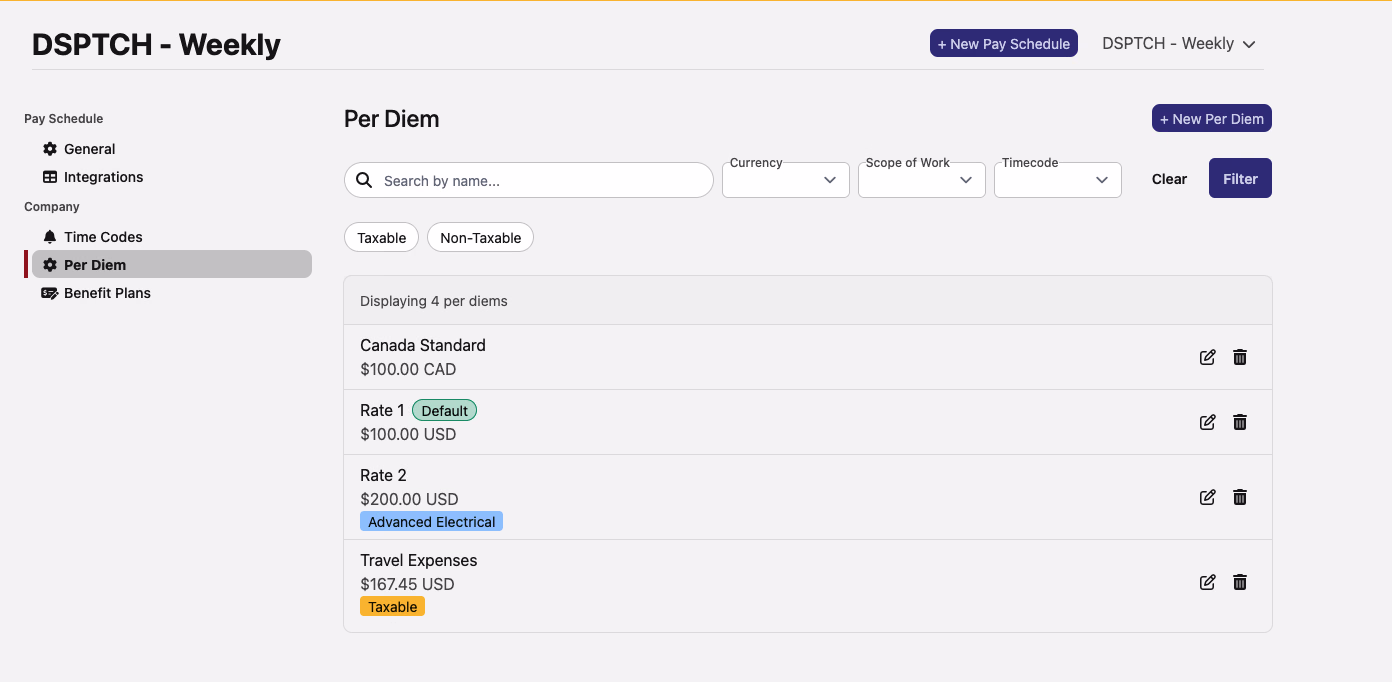Click the Company sidebar label
The image size is (1392, 682).
point(52,207)
